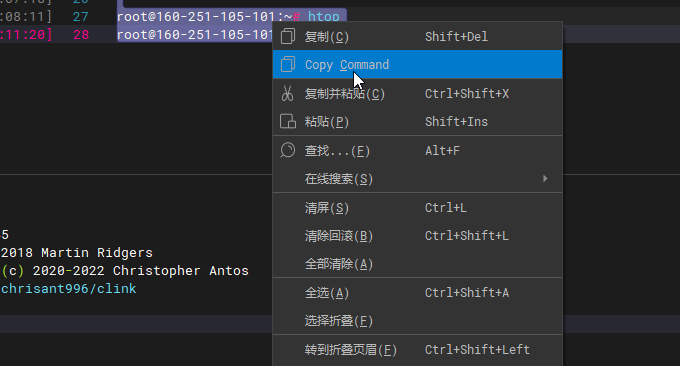
Task: Select 选择折叠(F) menu item
Action: click(417, 321)
